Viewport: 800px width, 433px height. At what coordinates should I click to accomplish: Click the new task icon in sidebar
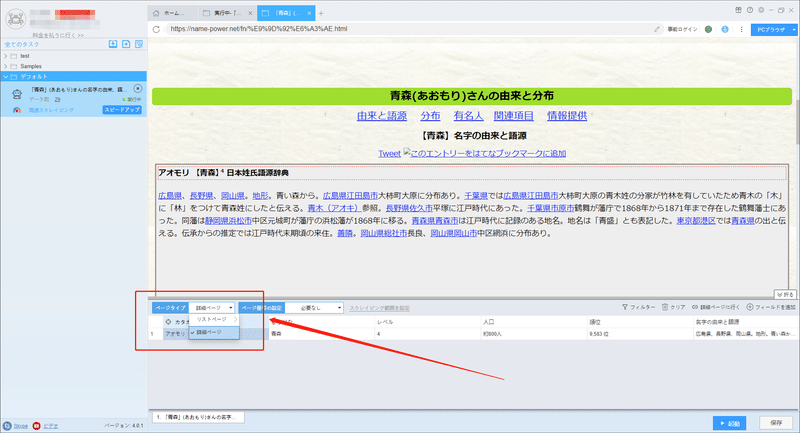point(126,44)
